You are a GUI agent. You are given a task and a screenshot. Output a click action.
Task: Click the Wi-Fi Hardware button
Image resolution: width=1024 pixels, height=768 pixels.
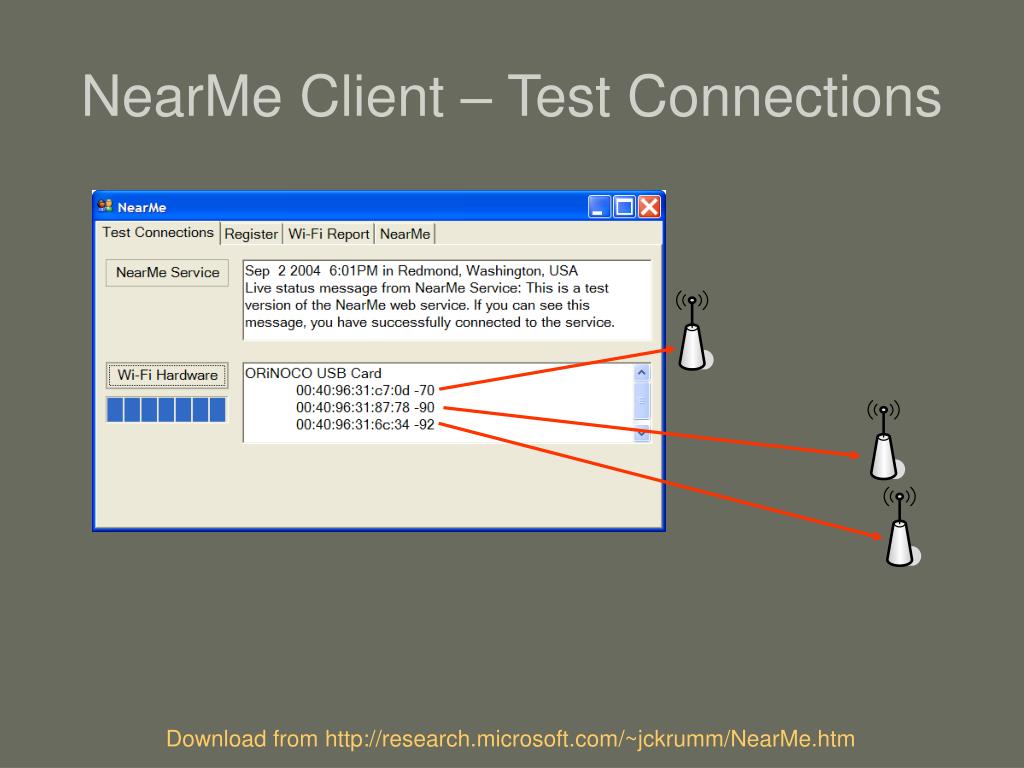click(167, 375)
